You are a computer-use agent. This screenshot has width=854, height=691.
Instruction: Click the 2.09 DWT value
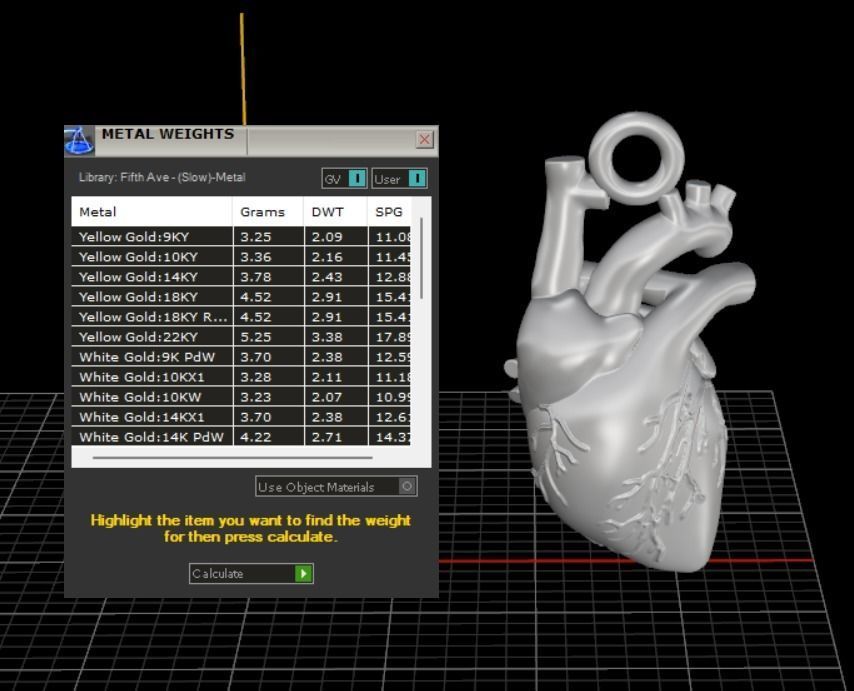[x=327, y=237]
